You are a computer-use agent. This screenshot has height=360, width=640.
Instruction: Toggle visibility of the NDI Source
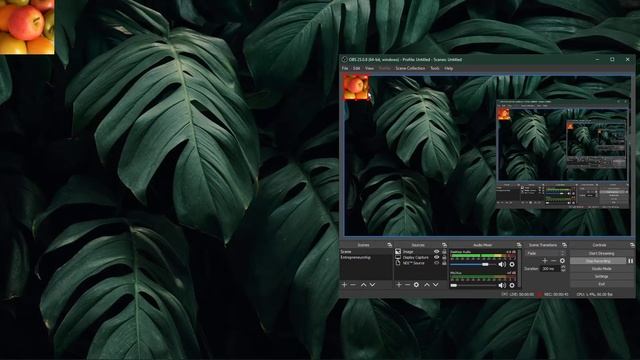coord(436,263)
